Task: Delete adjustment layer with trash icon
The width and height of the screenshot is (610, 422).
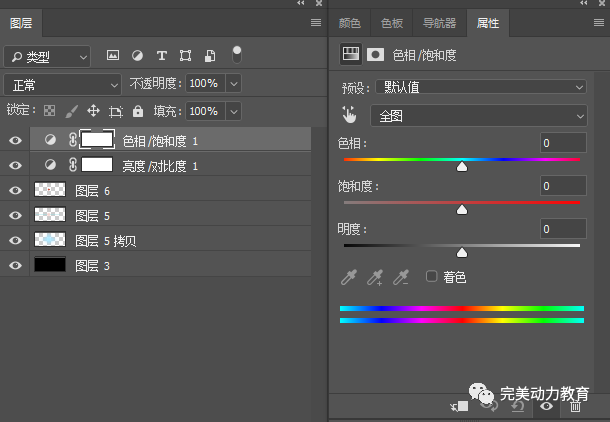Action: 575,406
